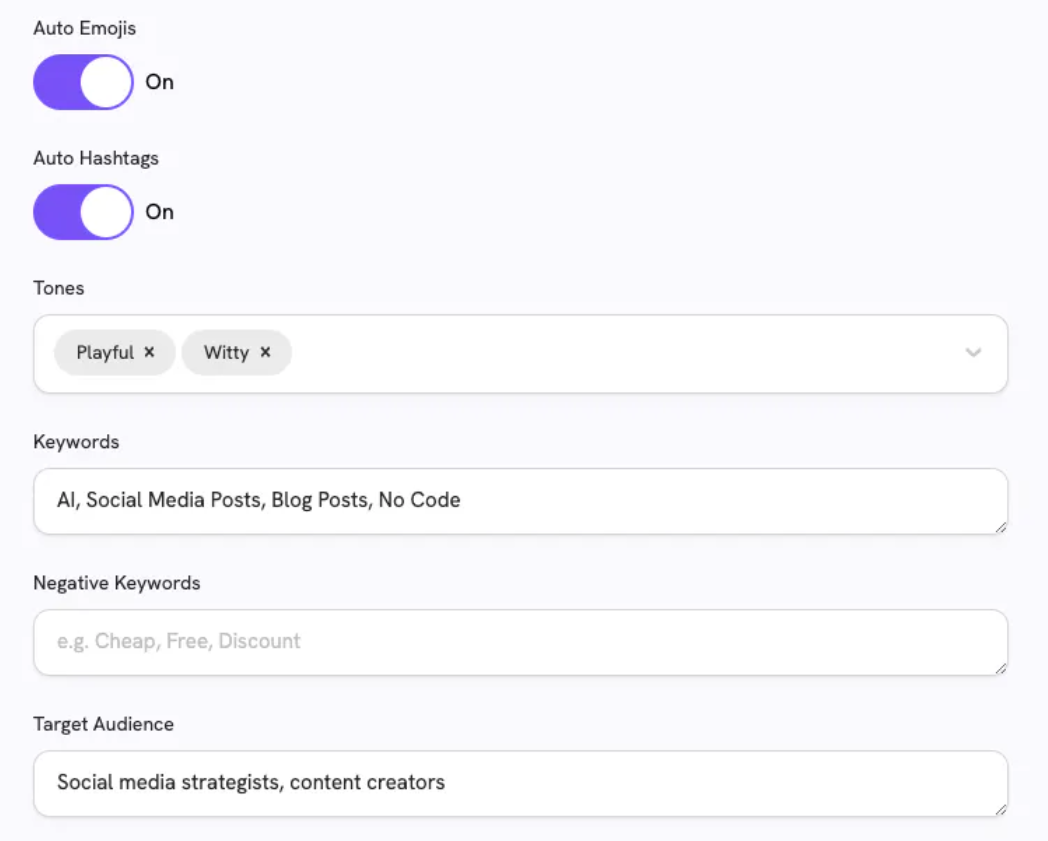Expand the Tones dropdown chevron

(973, 352)
